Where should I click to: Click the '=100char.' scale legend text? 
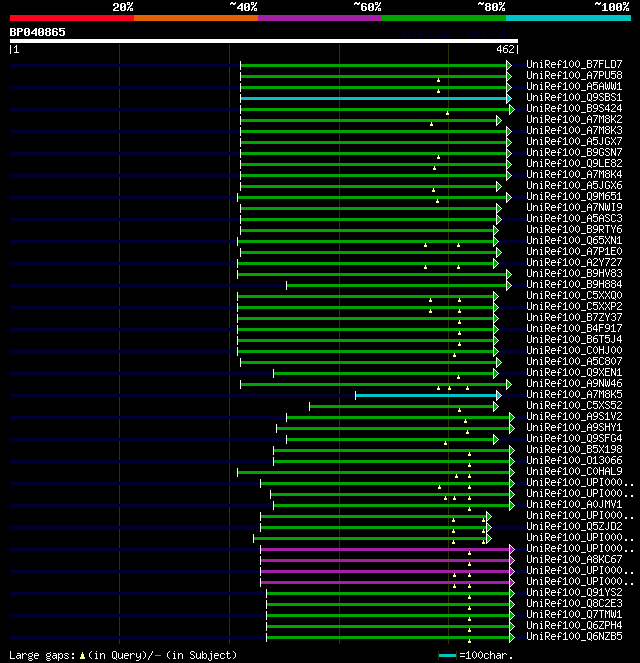click(x=486, y=655)
